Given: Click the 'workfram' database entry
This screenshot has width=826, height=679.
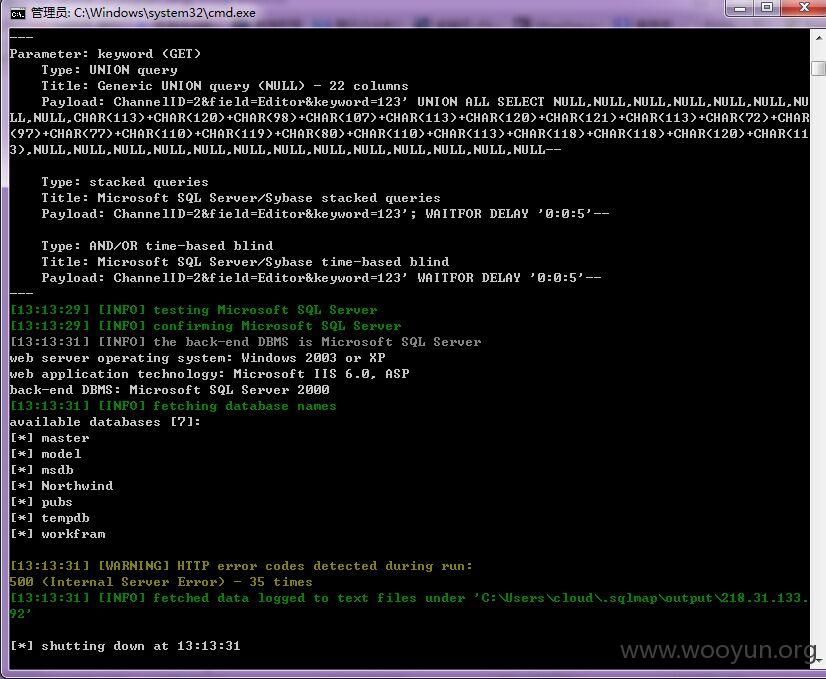Looking at the screenshot, I should [57, 534].
